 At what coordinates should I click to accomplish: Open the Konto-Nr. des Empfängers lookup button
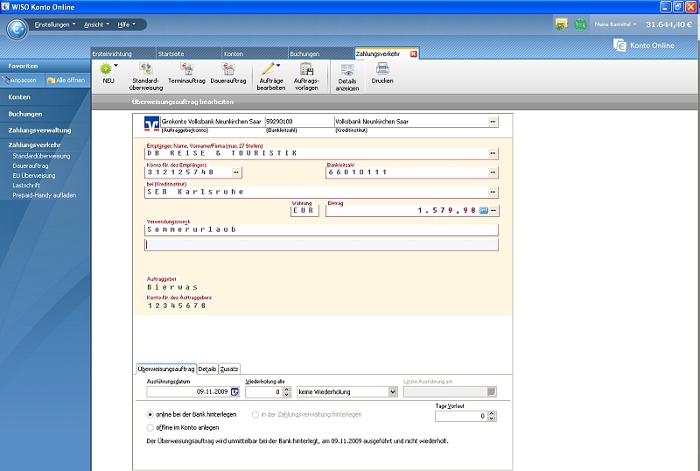tap(236, 172)
